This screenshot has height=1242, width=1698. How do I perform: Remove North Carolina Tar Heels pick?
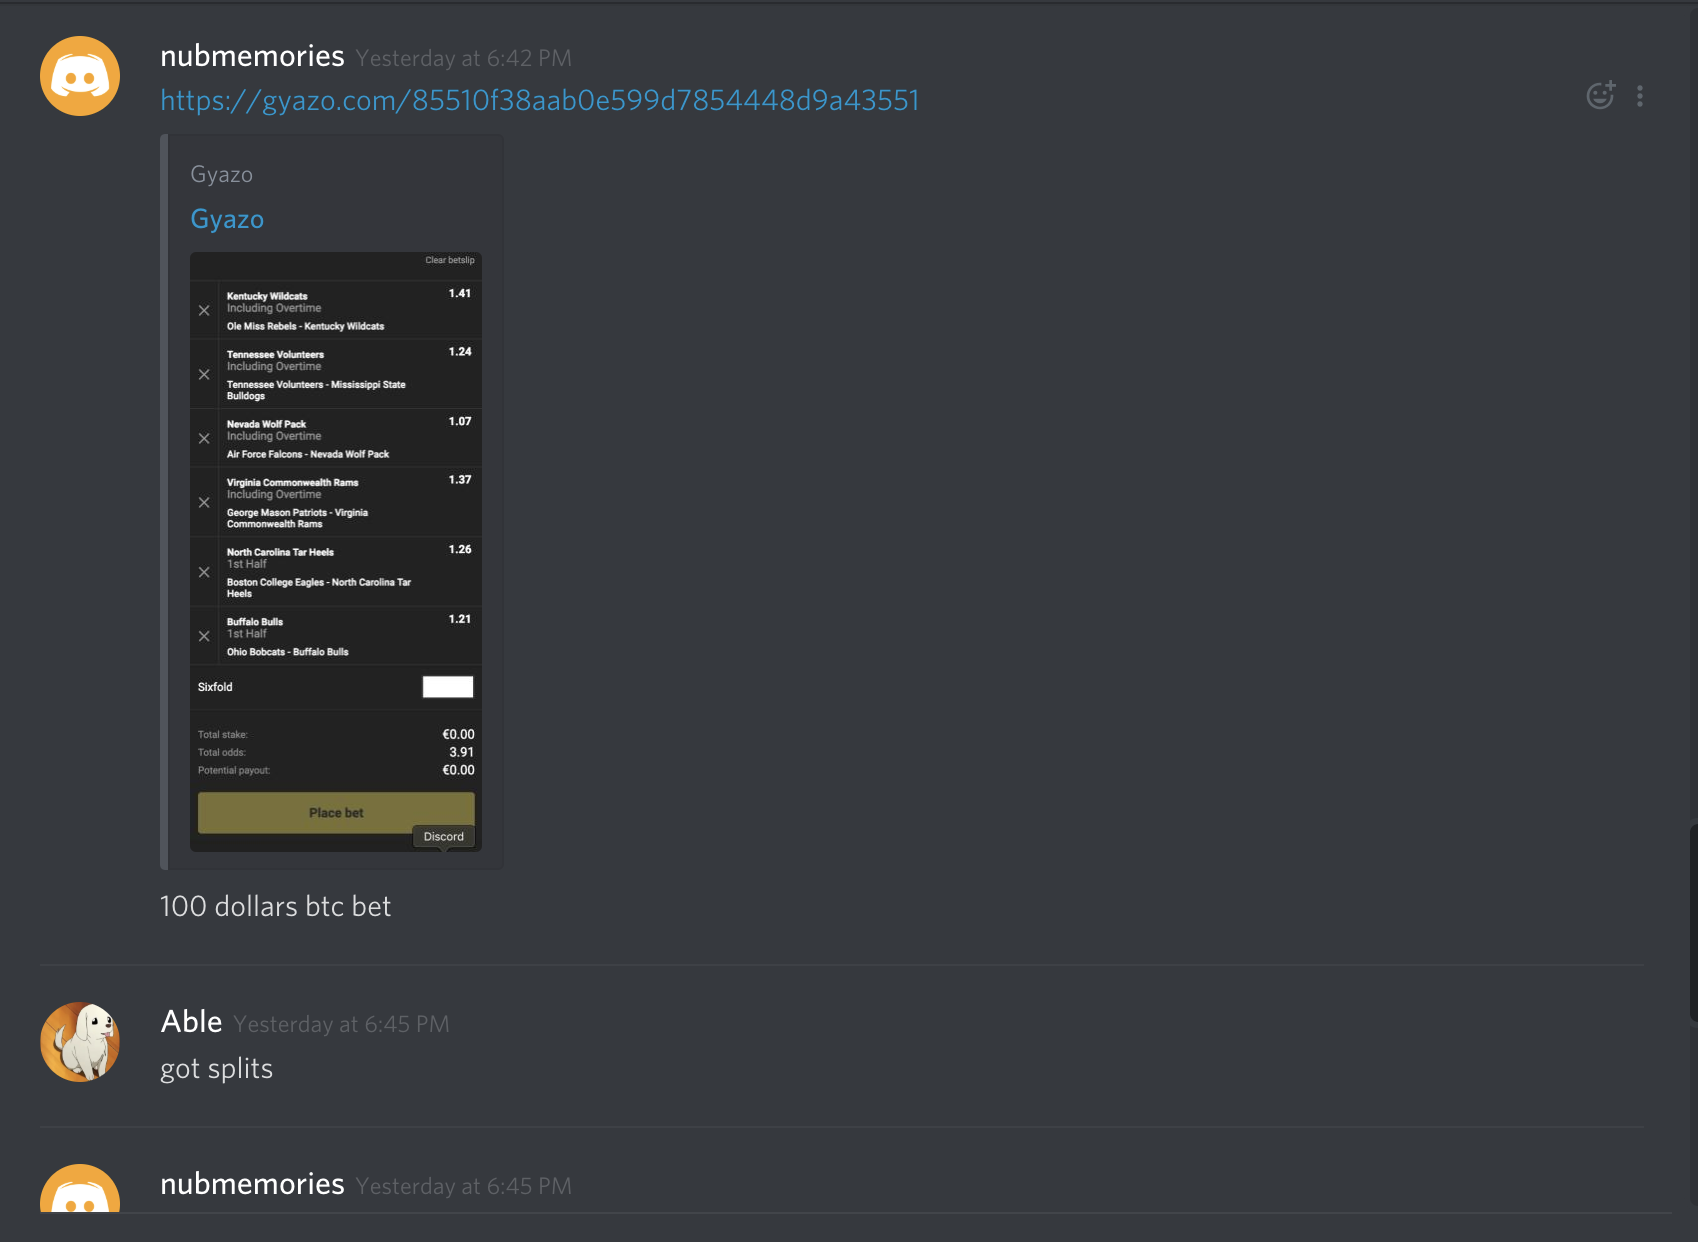point(204,573)
